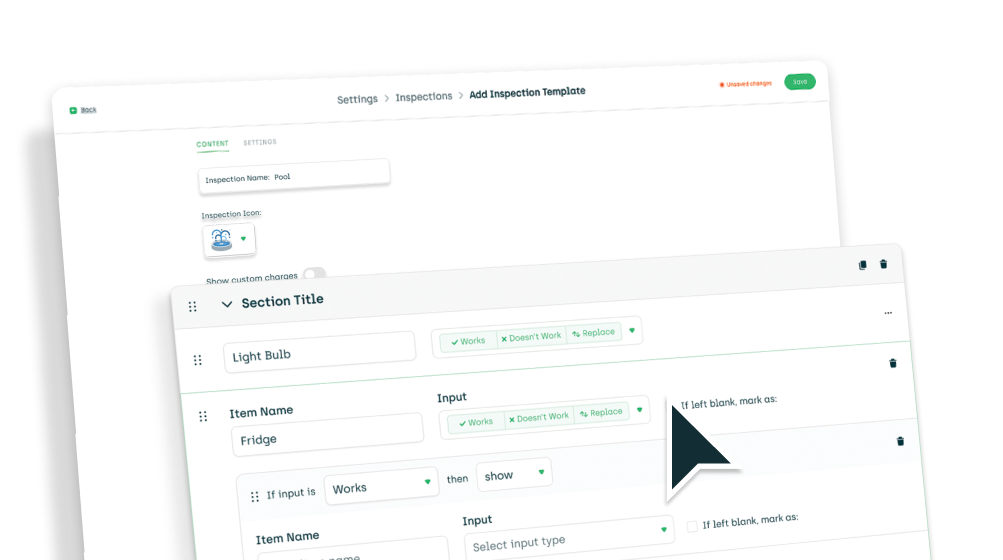The height and width of the screenshot is (560, 1003).
Task: Delete the section using top trash icon
Action: (883, 264)
